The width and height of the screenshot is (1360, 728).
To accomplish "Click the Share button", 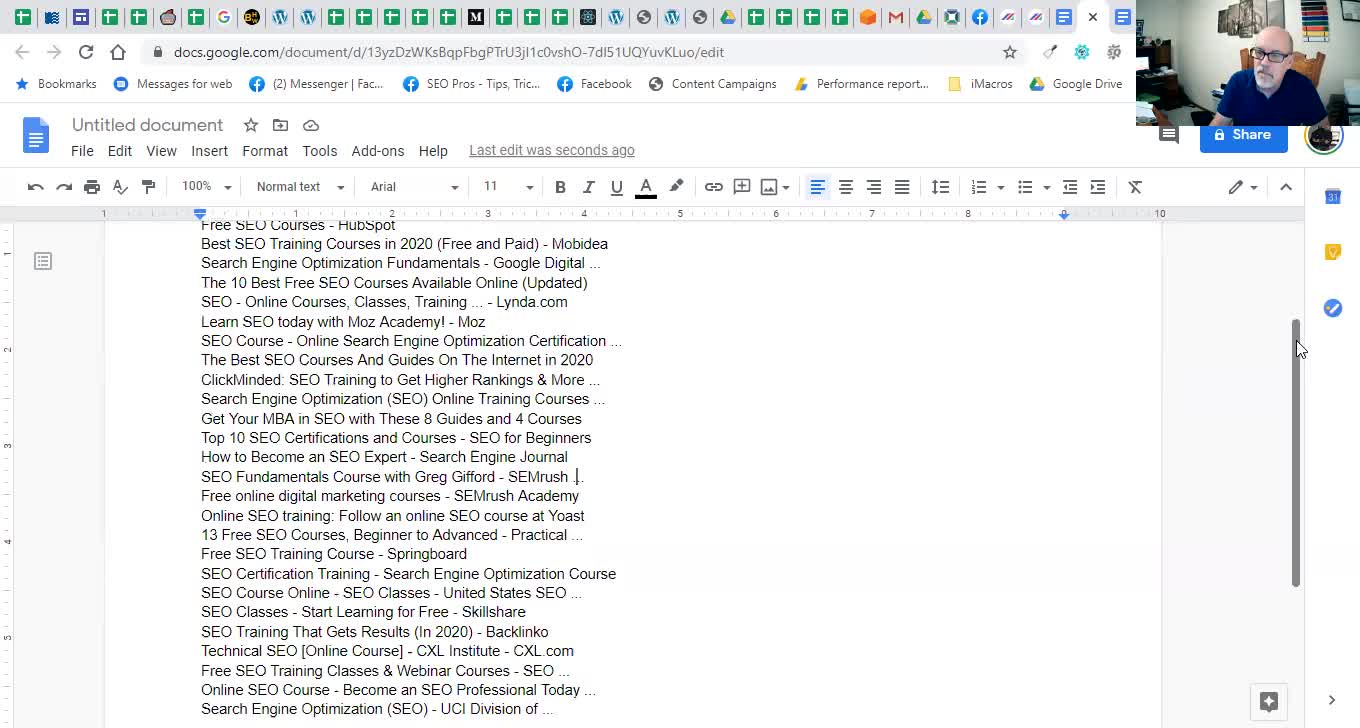I will [1243, 135].
